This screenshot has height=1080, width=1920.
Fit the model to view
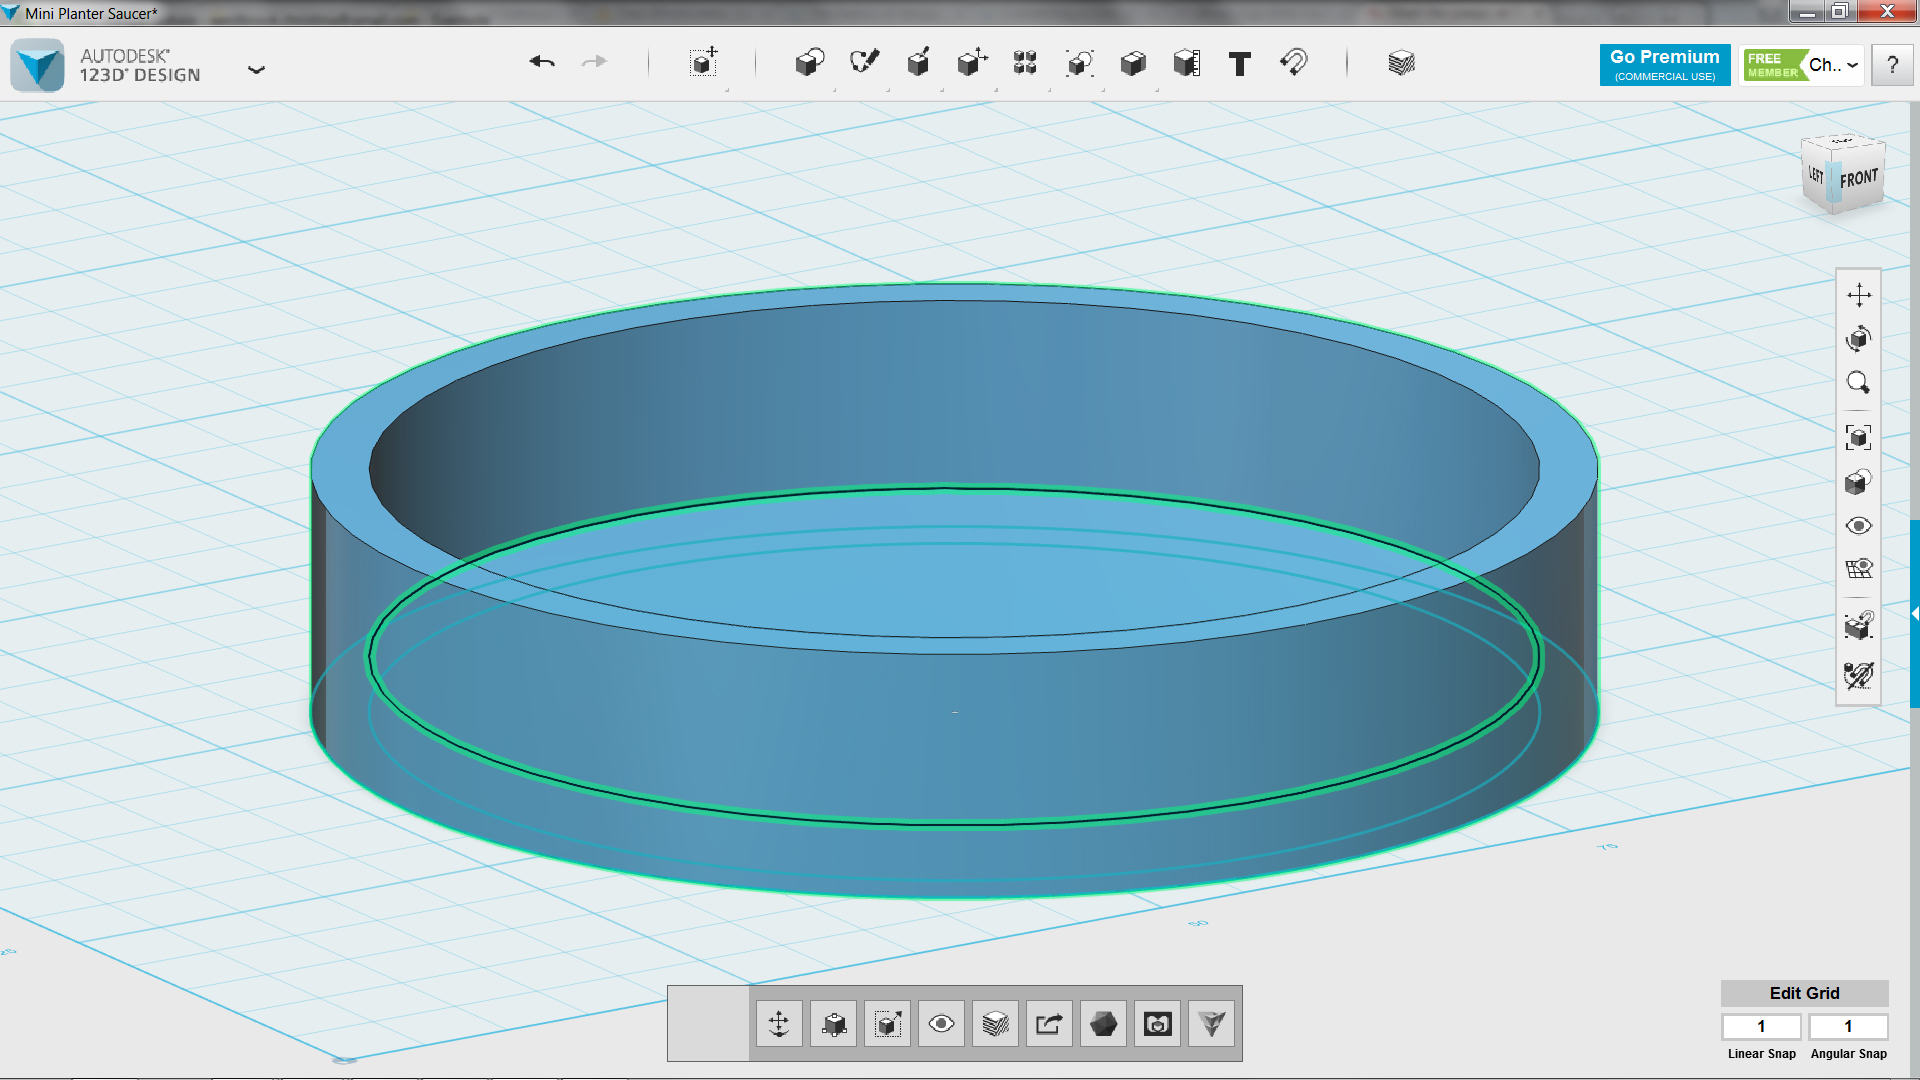(x=1859, y=437)
